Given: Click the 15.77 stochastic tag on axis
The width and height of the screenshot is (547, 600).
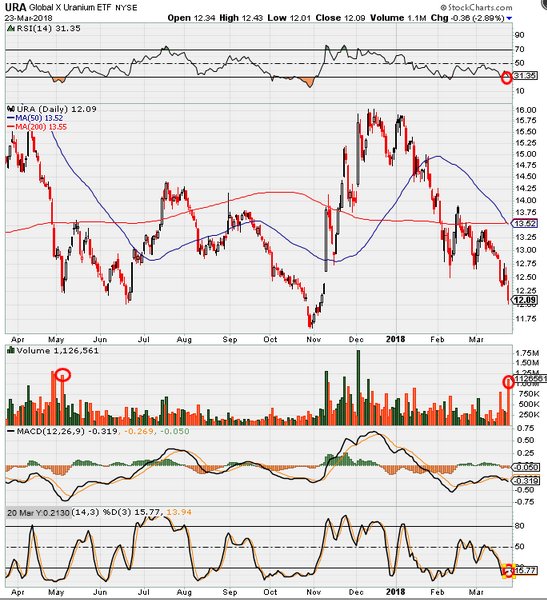Looking at the screenshot, I should [x=526, y=571].
